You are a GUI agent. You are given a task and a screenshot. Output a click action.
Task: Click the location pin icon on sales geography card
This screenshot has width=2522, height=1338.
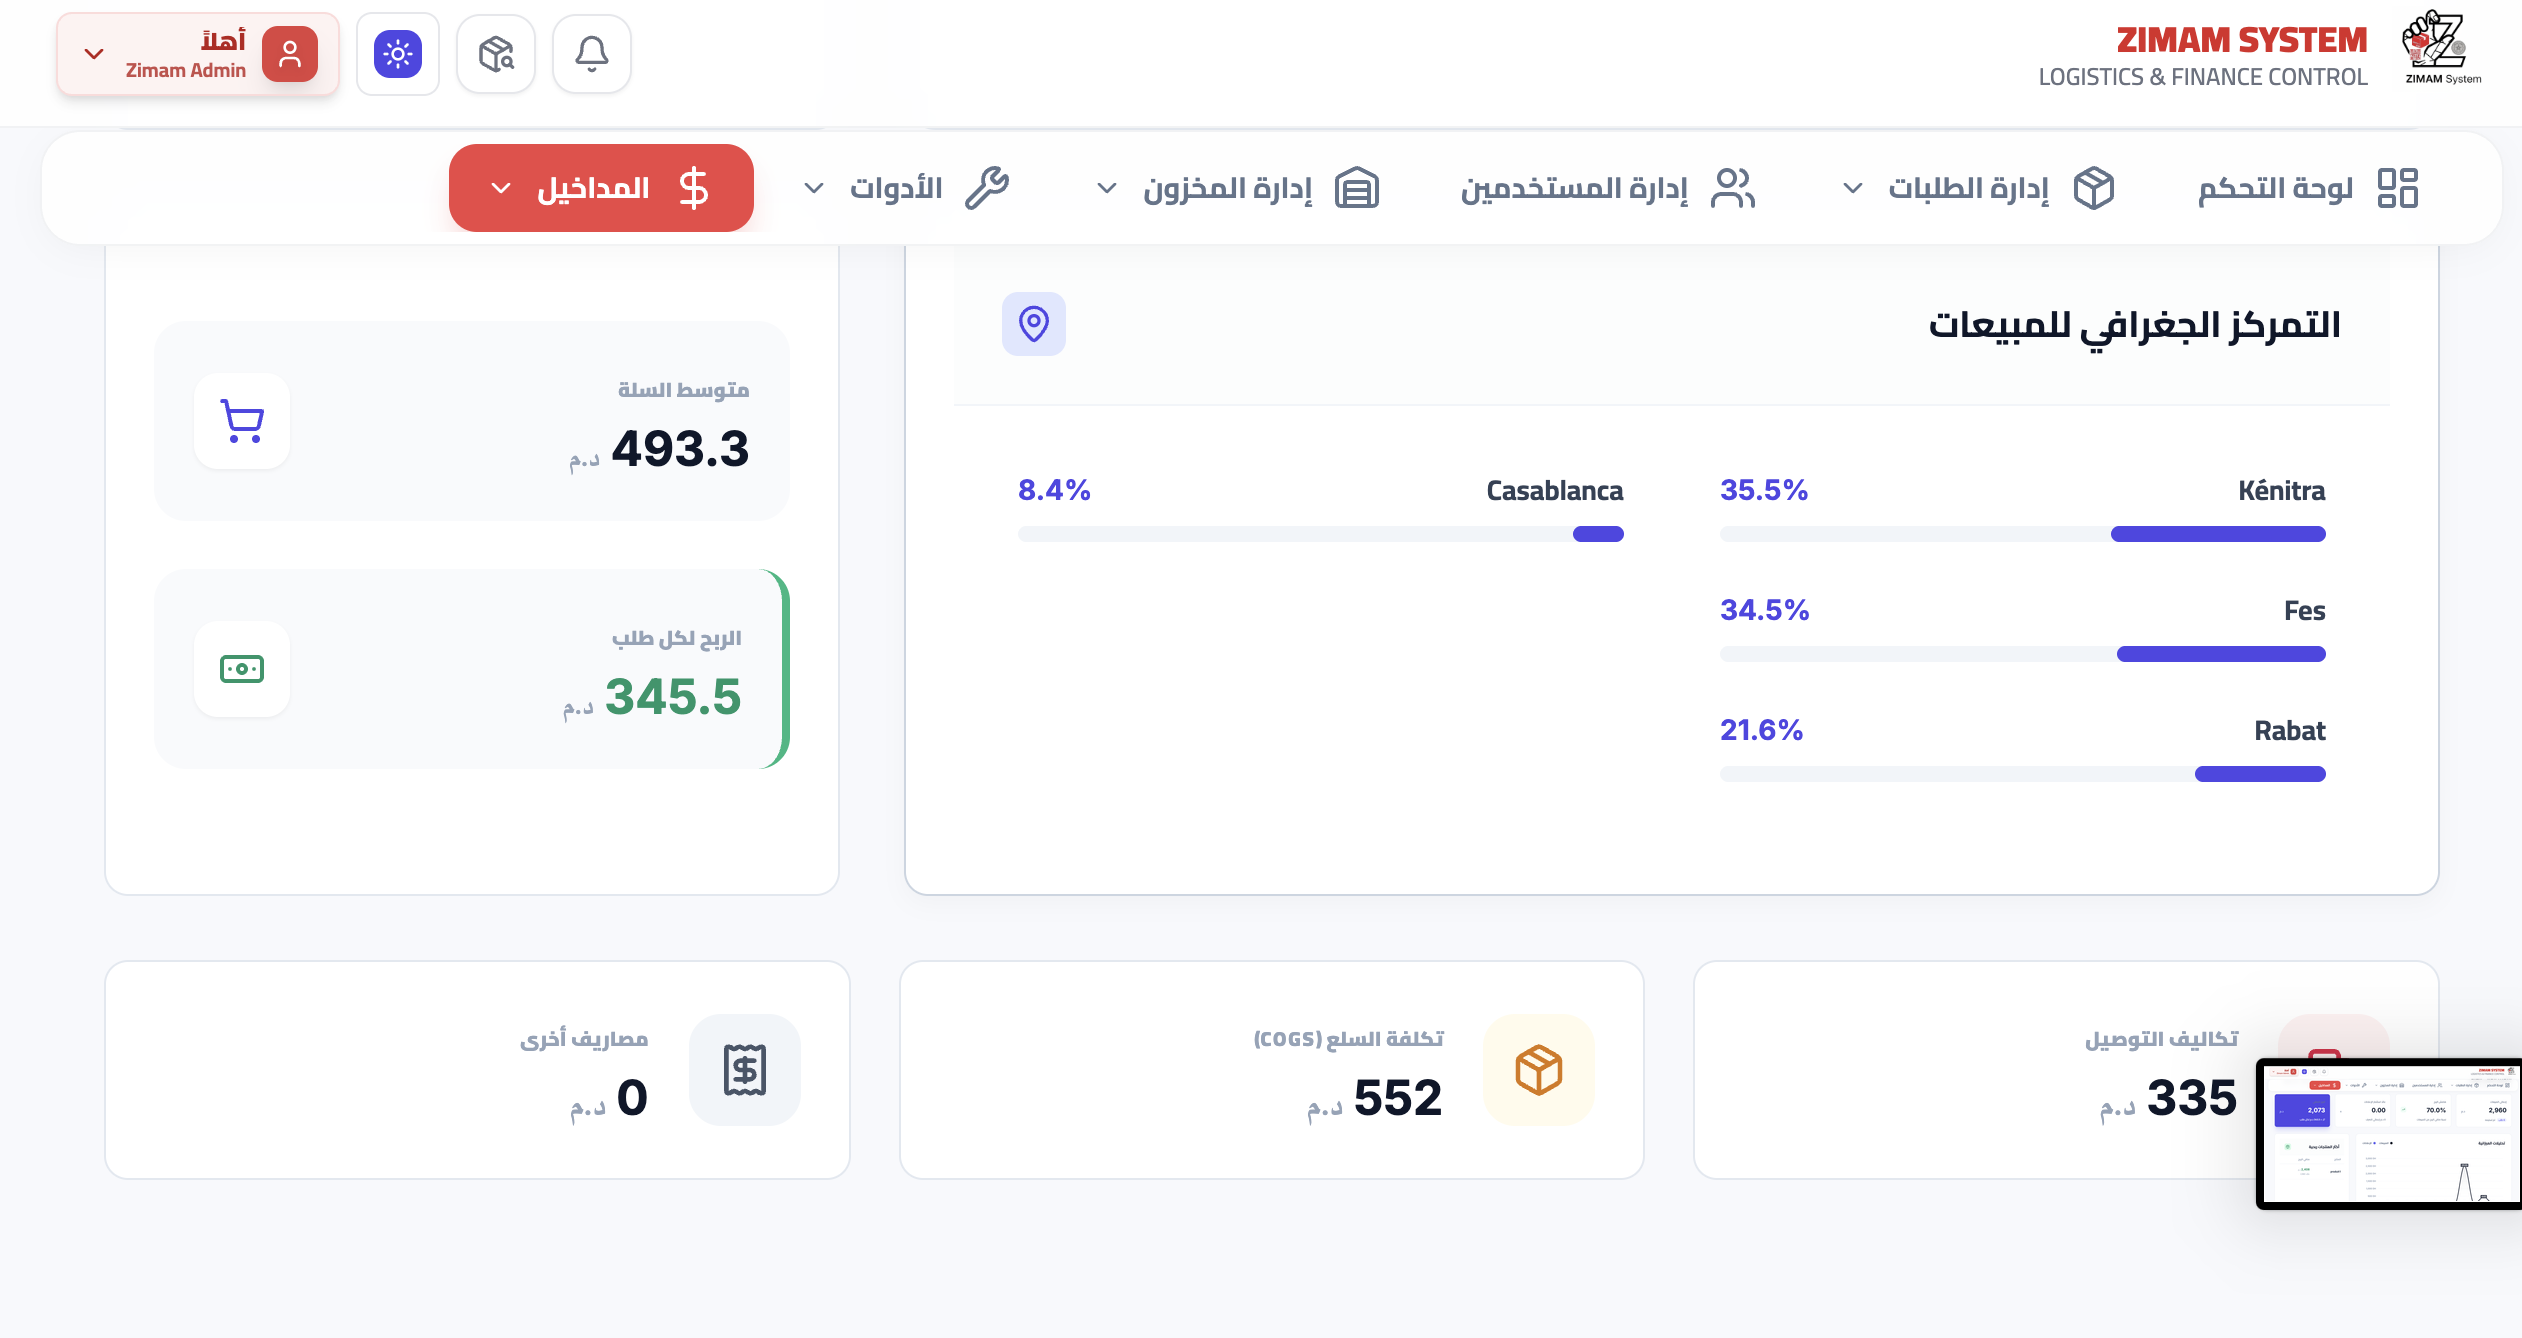pyautogui.click(x=1034, y=324)
